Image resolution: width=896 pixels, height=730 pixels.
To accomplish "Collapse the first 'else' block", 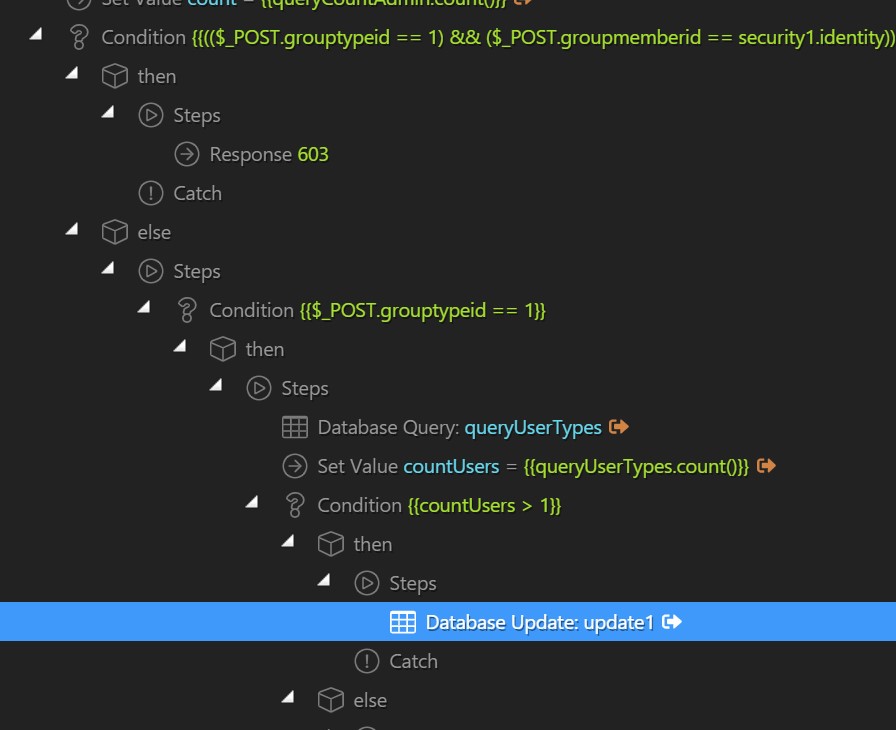I will pyautogui.click(x=72, y=229).
